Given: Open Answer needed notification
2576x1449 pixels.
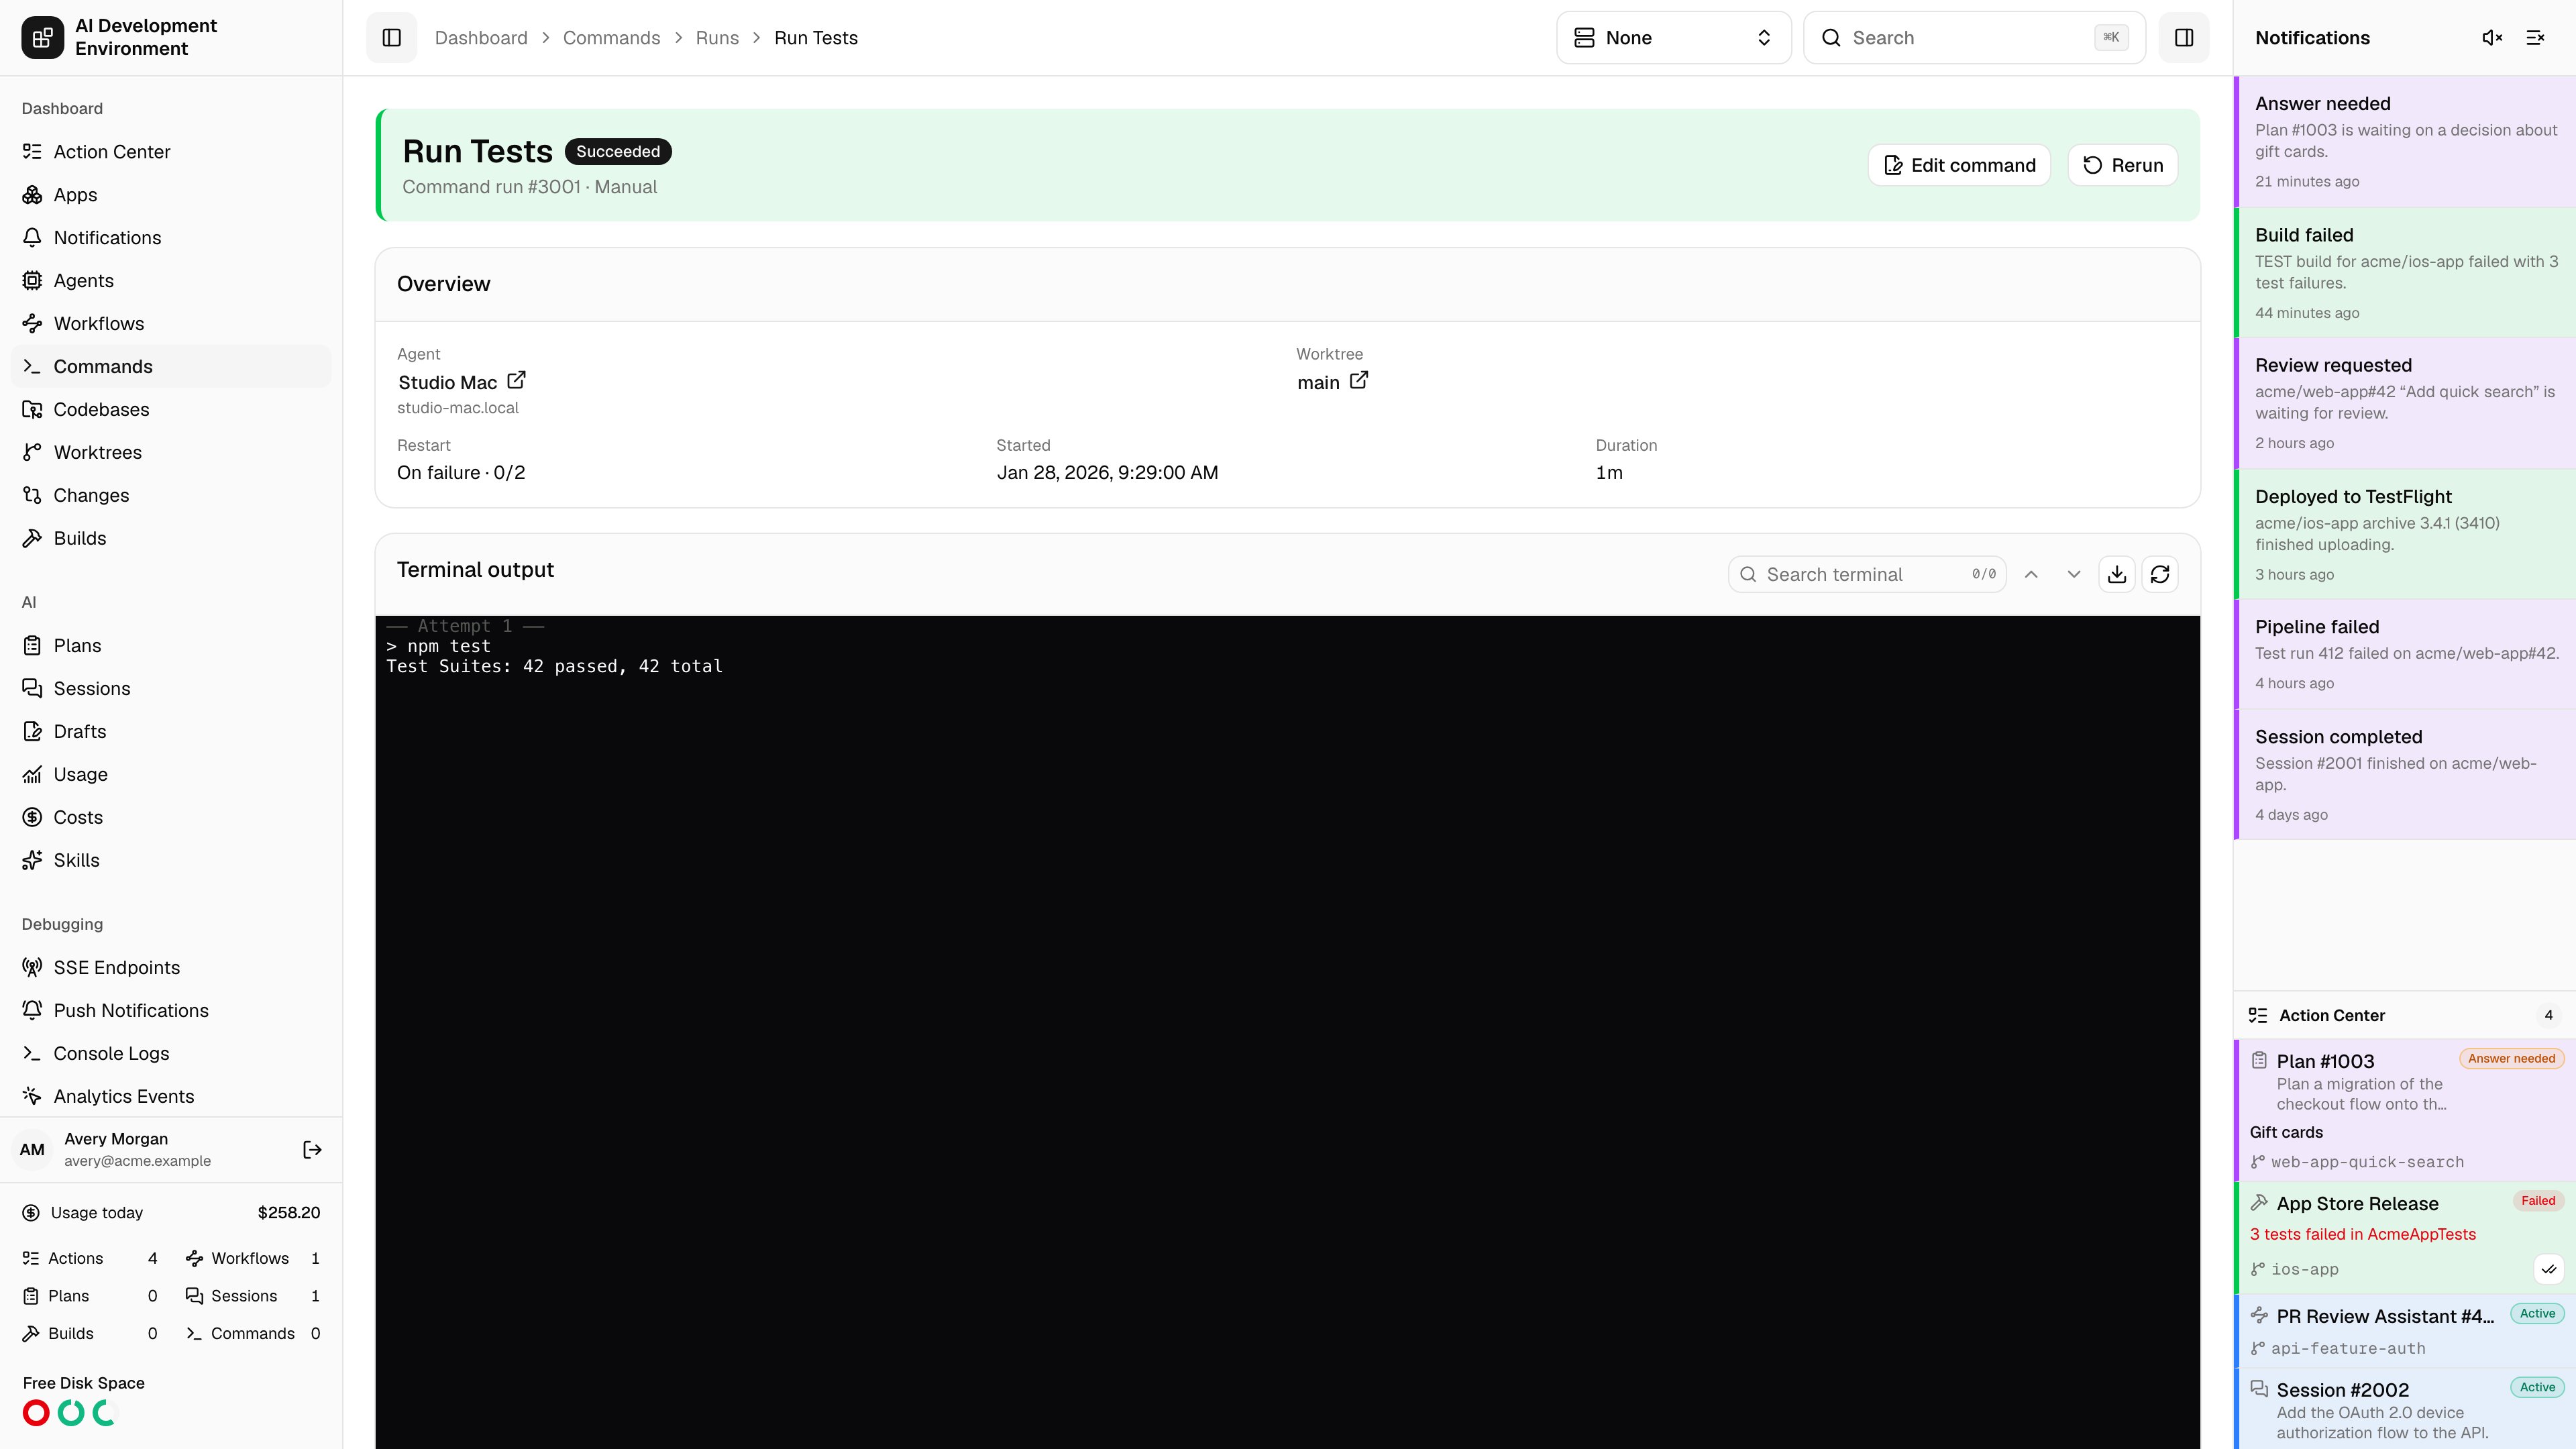Looking at the screenshot, I should [2405, 142].
